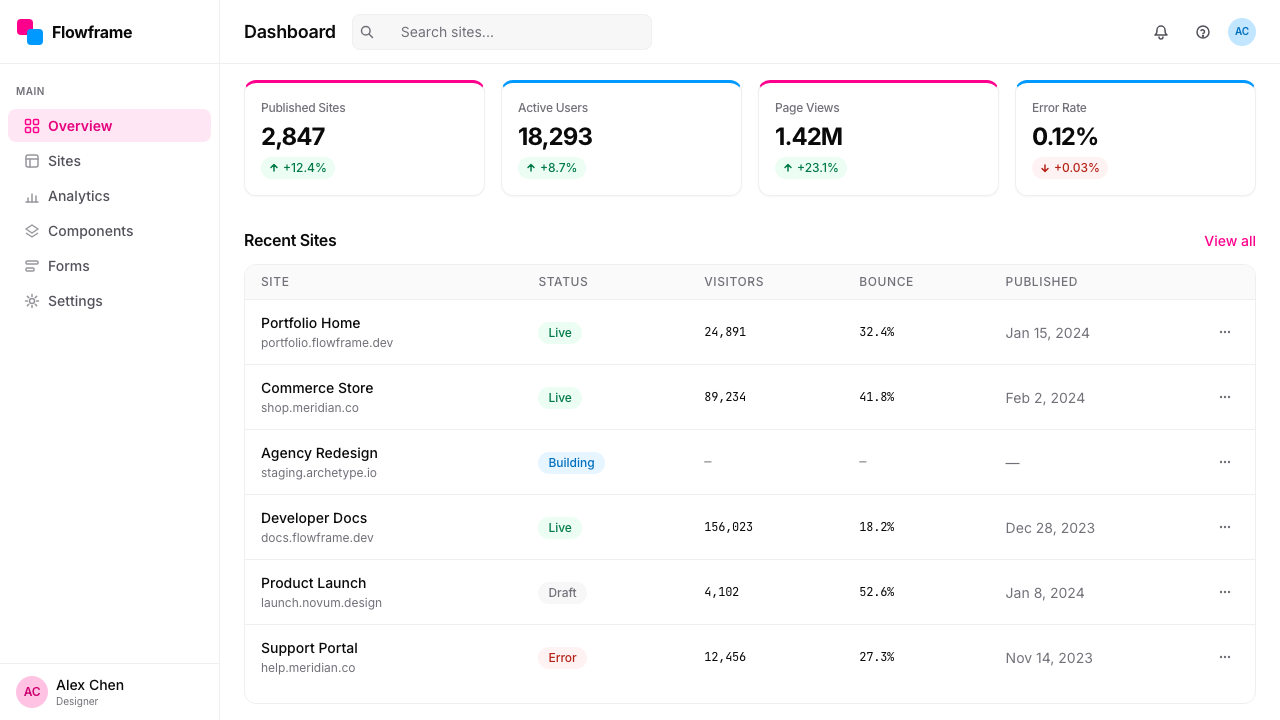Open the help question mark icon
The width and height of the screenshot is (1280, 720).
tap(1203, 32)
